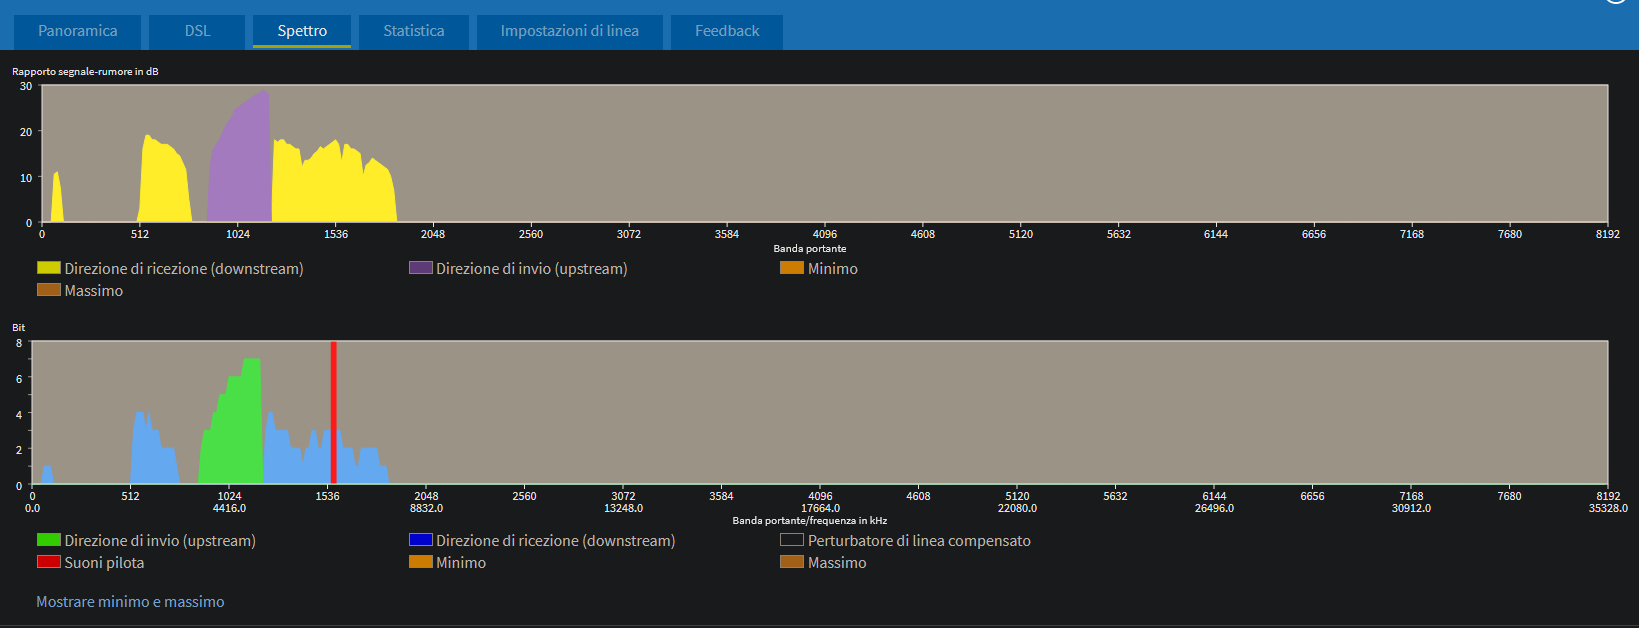The image size is (1639, 628).
Task: Open the Impostazioni di linea tab
Action: (x=569, y=31)
